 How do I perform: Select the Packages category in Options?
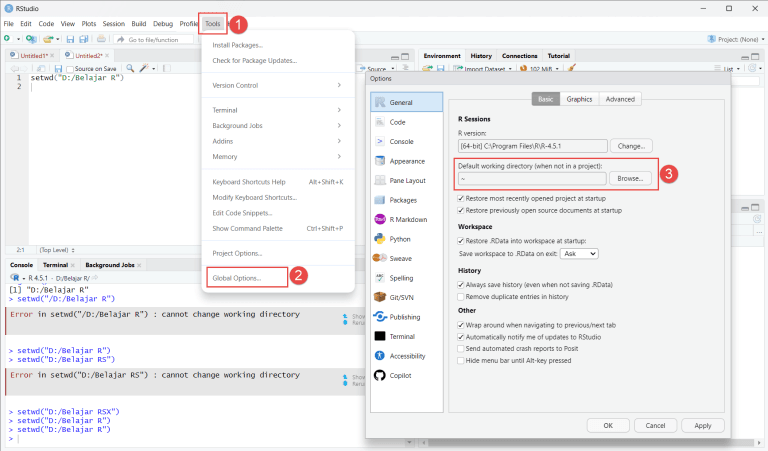pyautogui.click(x=407, y=200)
